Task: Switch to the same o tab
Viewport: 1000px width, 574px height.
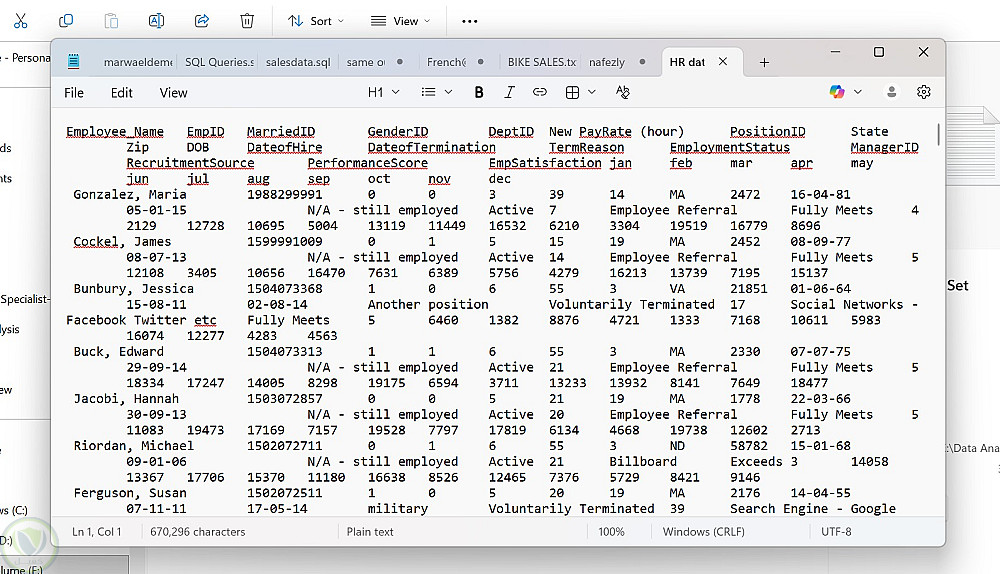Action: (x=366, y=62)
